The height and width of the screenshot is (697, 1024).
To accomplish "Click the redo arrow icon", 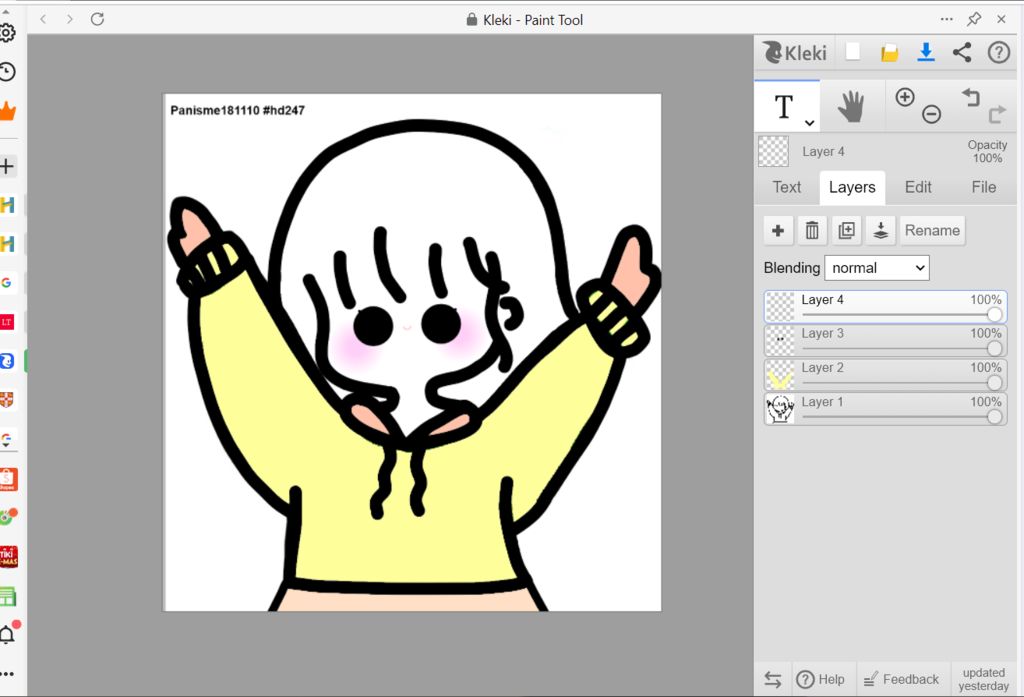I will (997, 114).
